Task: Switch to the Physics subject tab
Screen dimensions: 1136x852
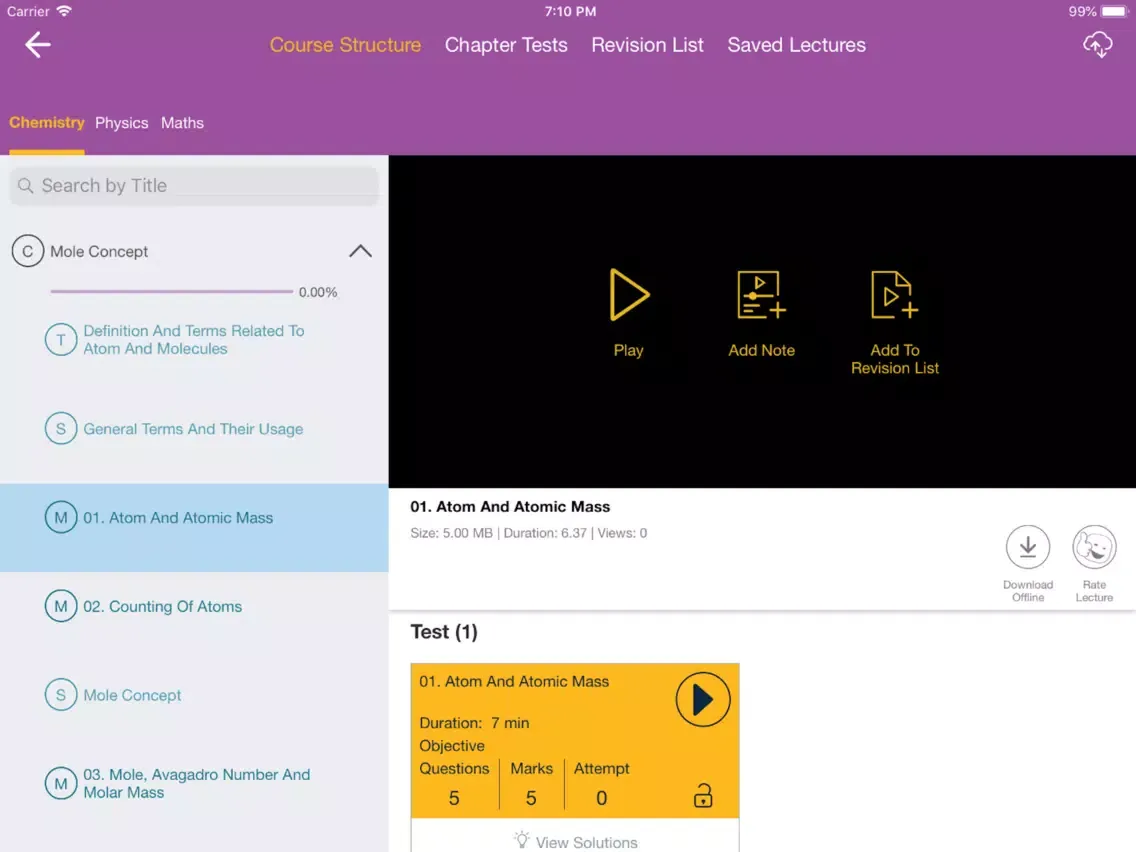Action: tap(121, 122)
